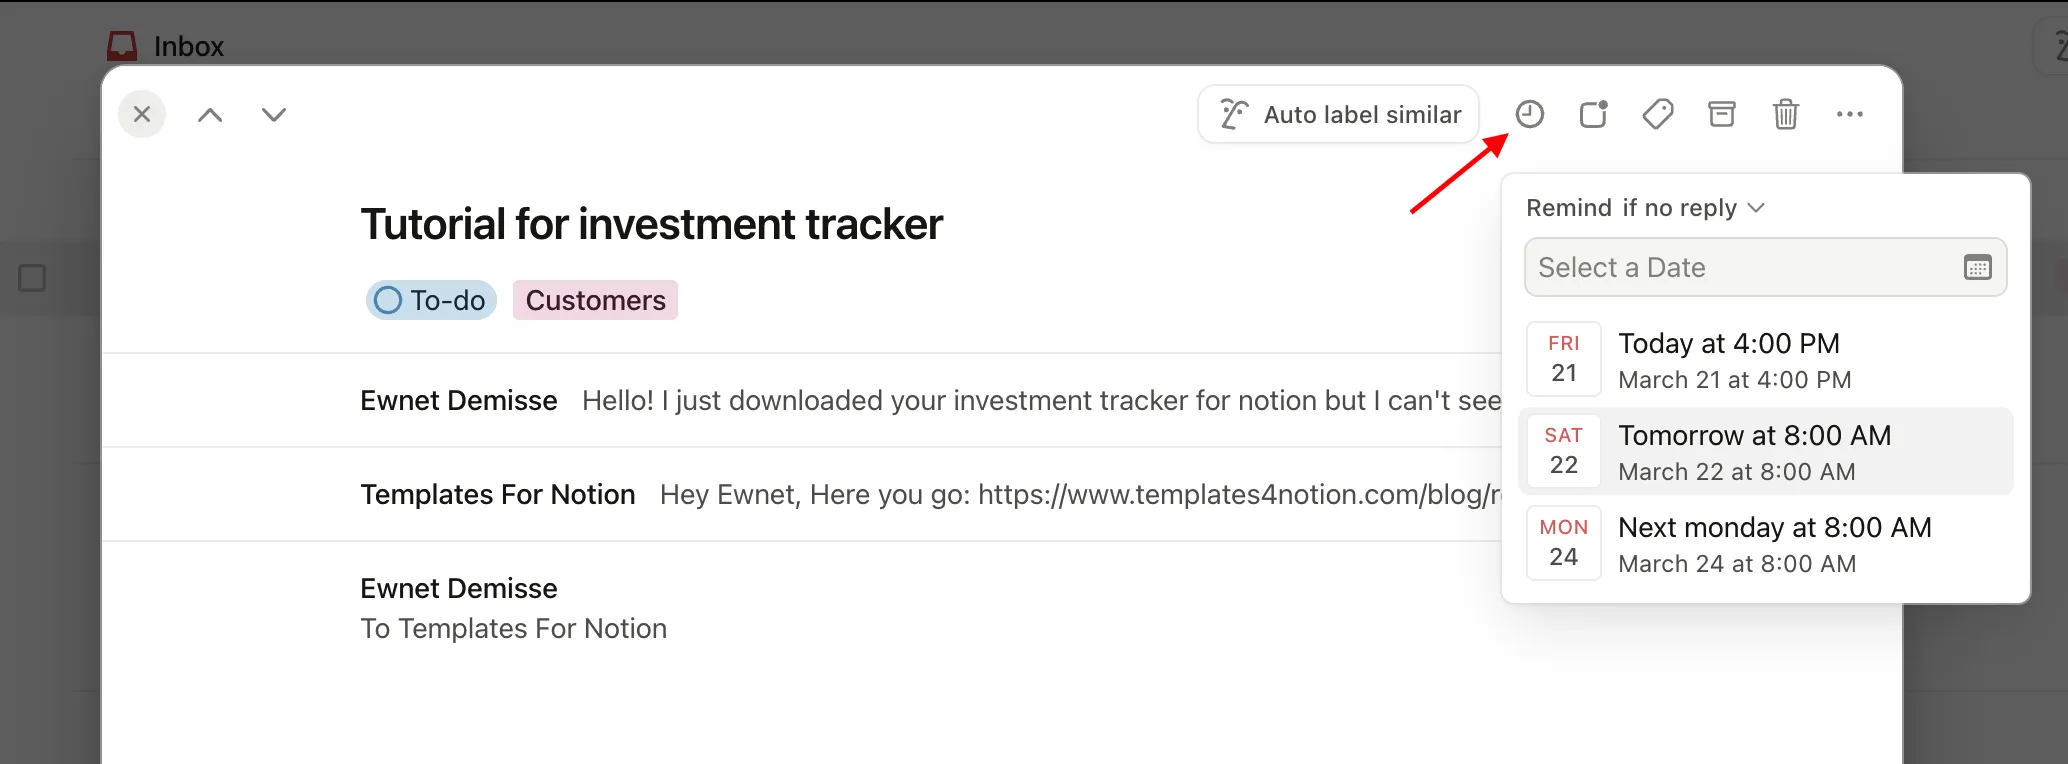Click the clock reminder icon
This screenshot has height=764, width=2068.
point(1529,115)
